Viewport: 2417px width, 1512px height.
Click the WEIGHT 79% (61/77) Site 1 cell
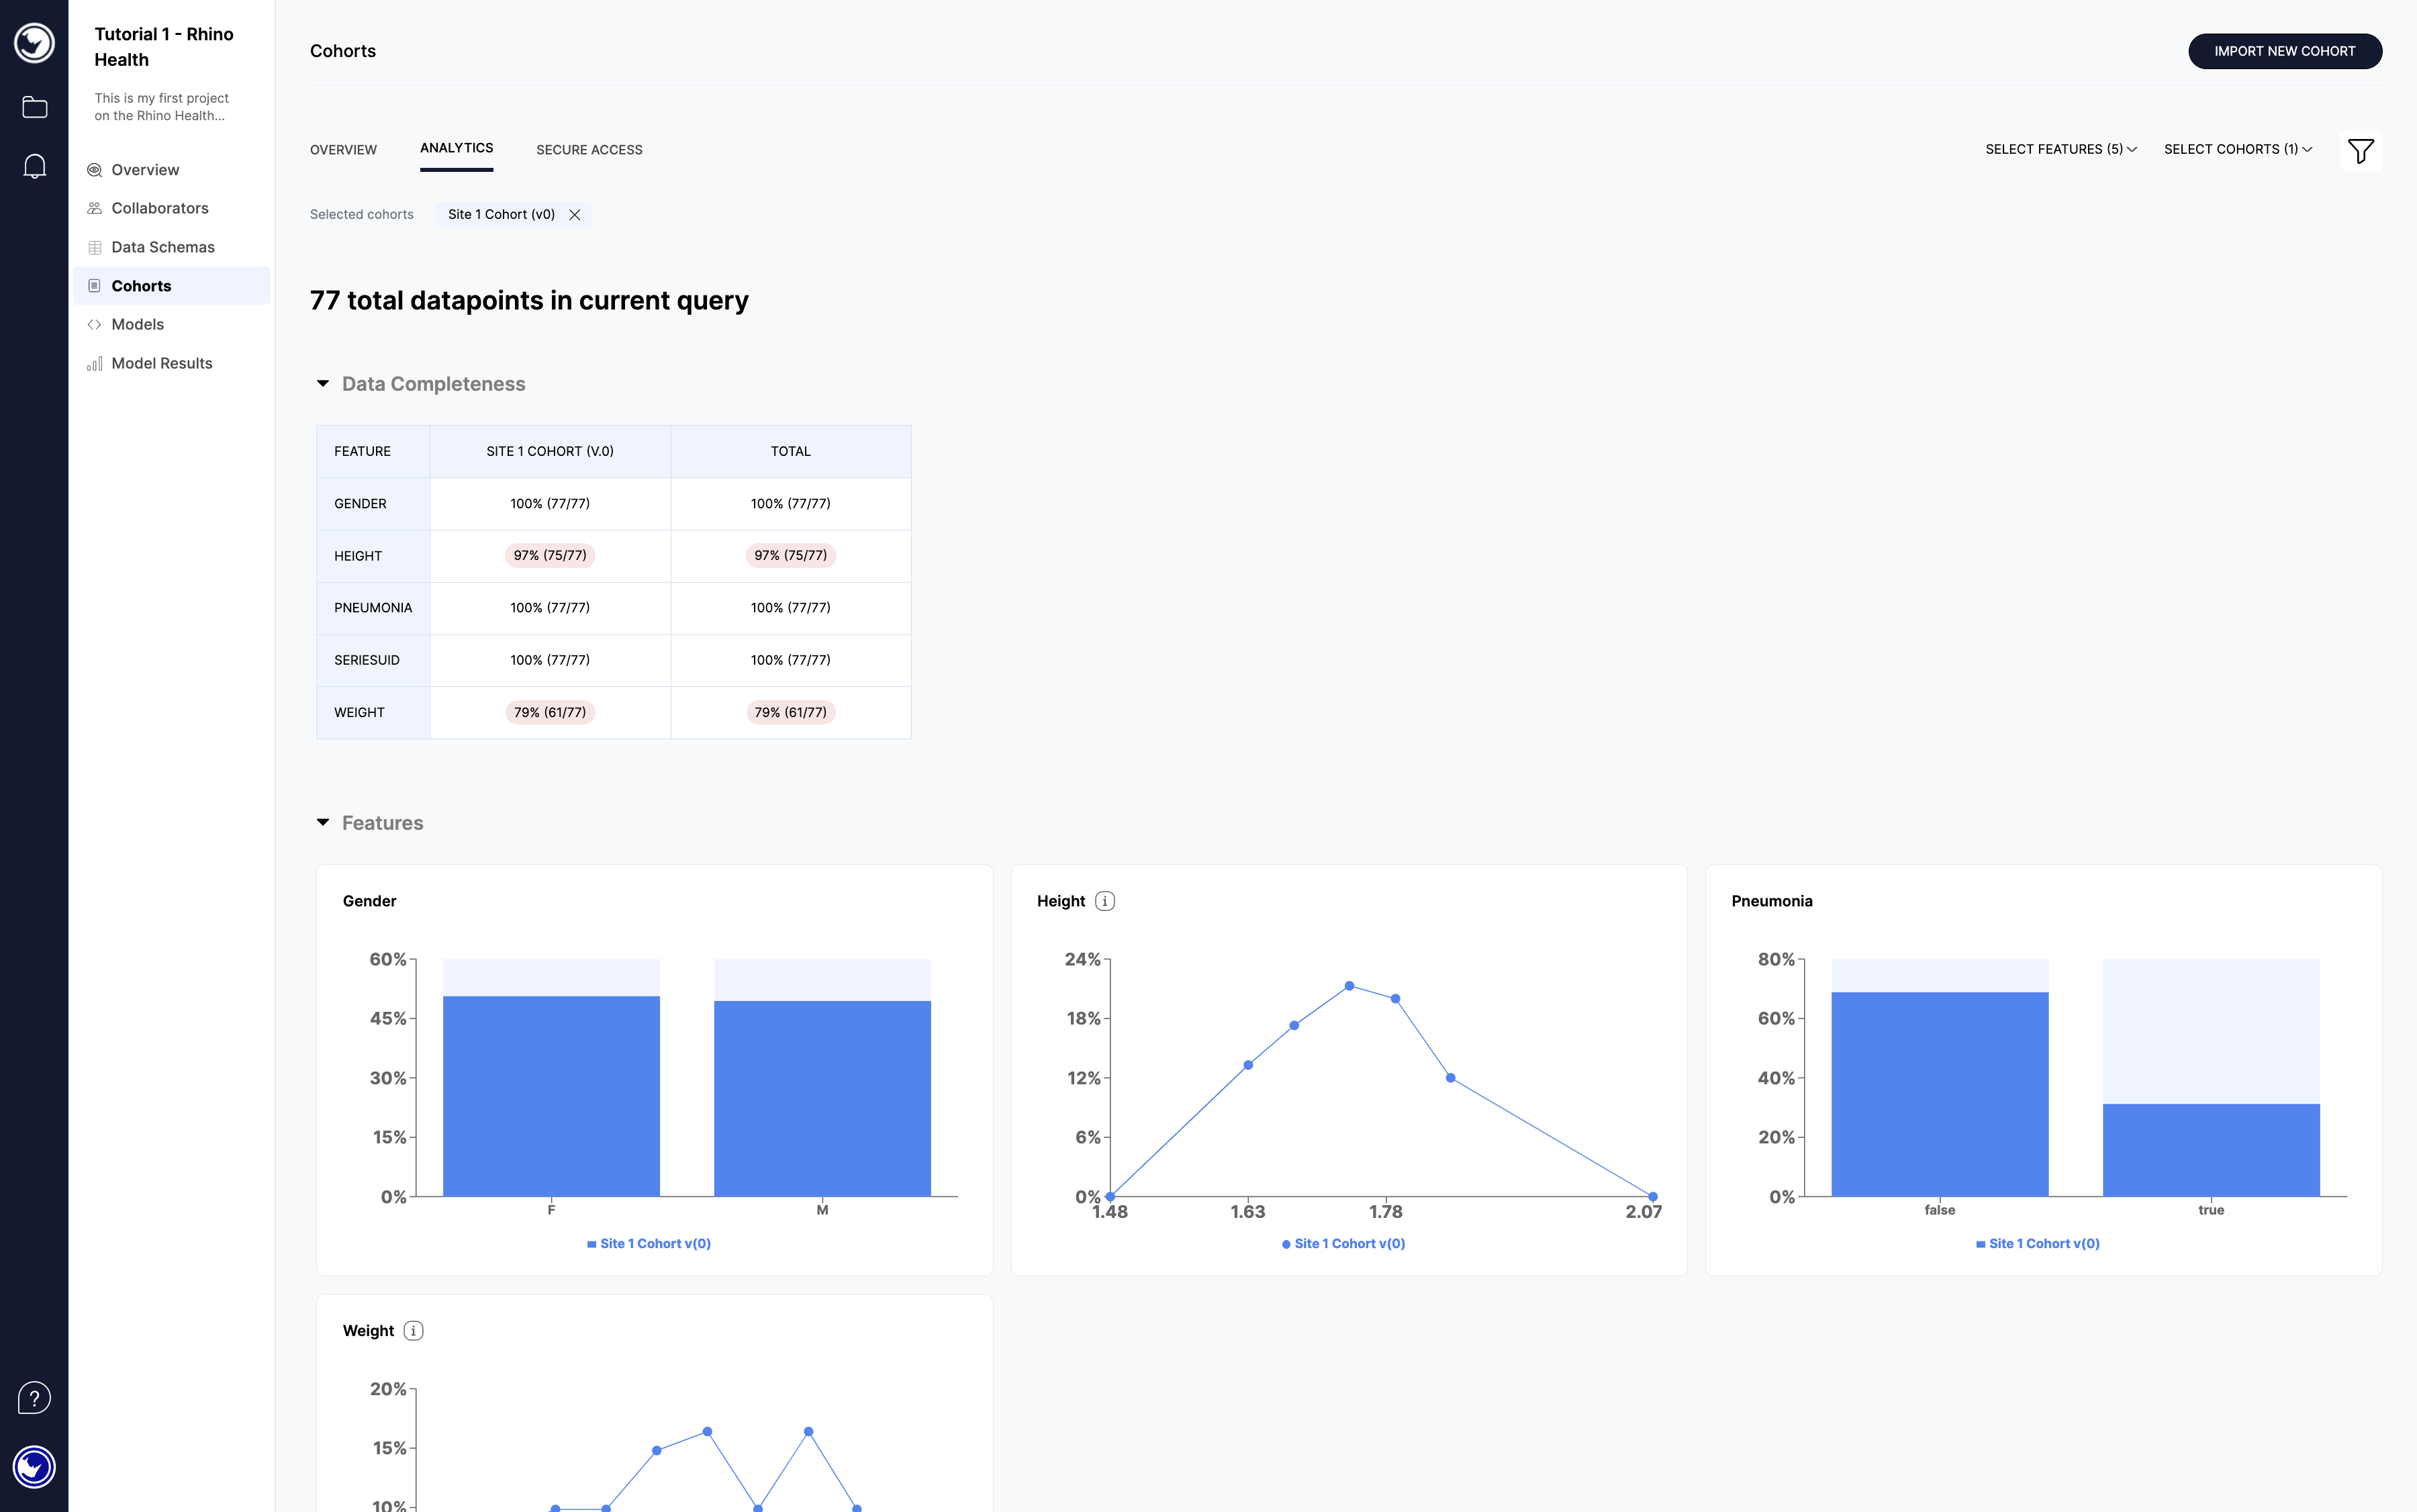click(550, 713)
